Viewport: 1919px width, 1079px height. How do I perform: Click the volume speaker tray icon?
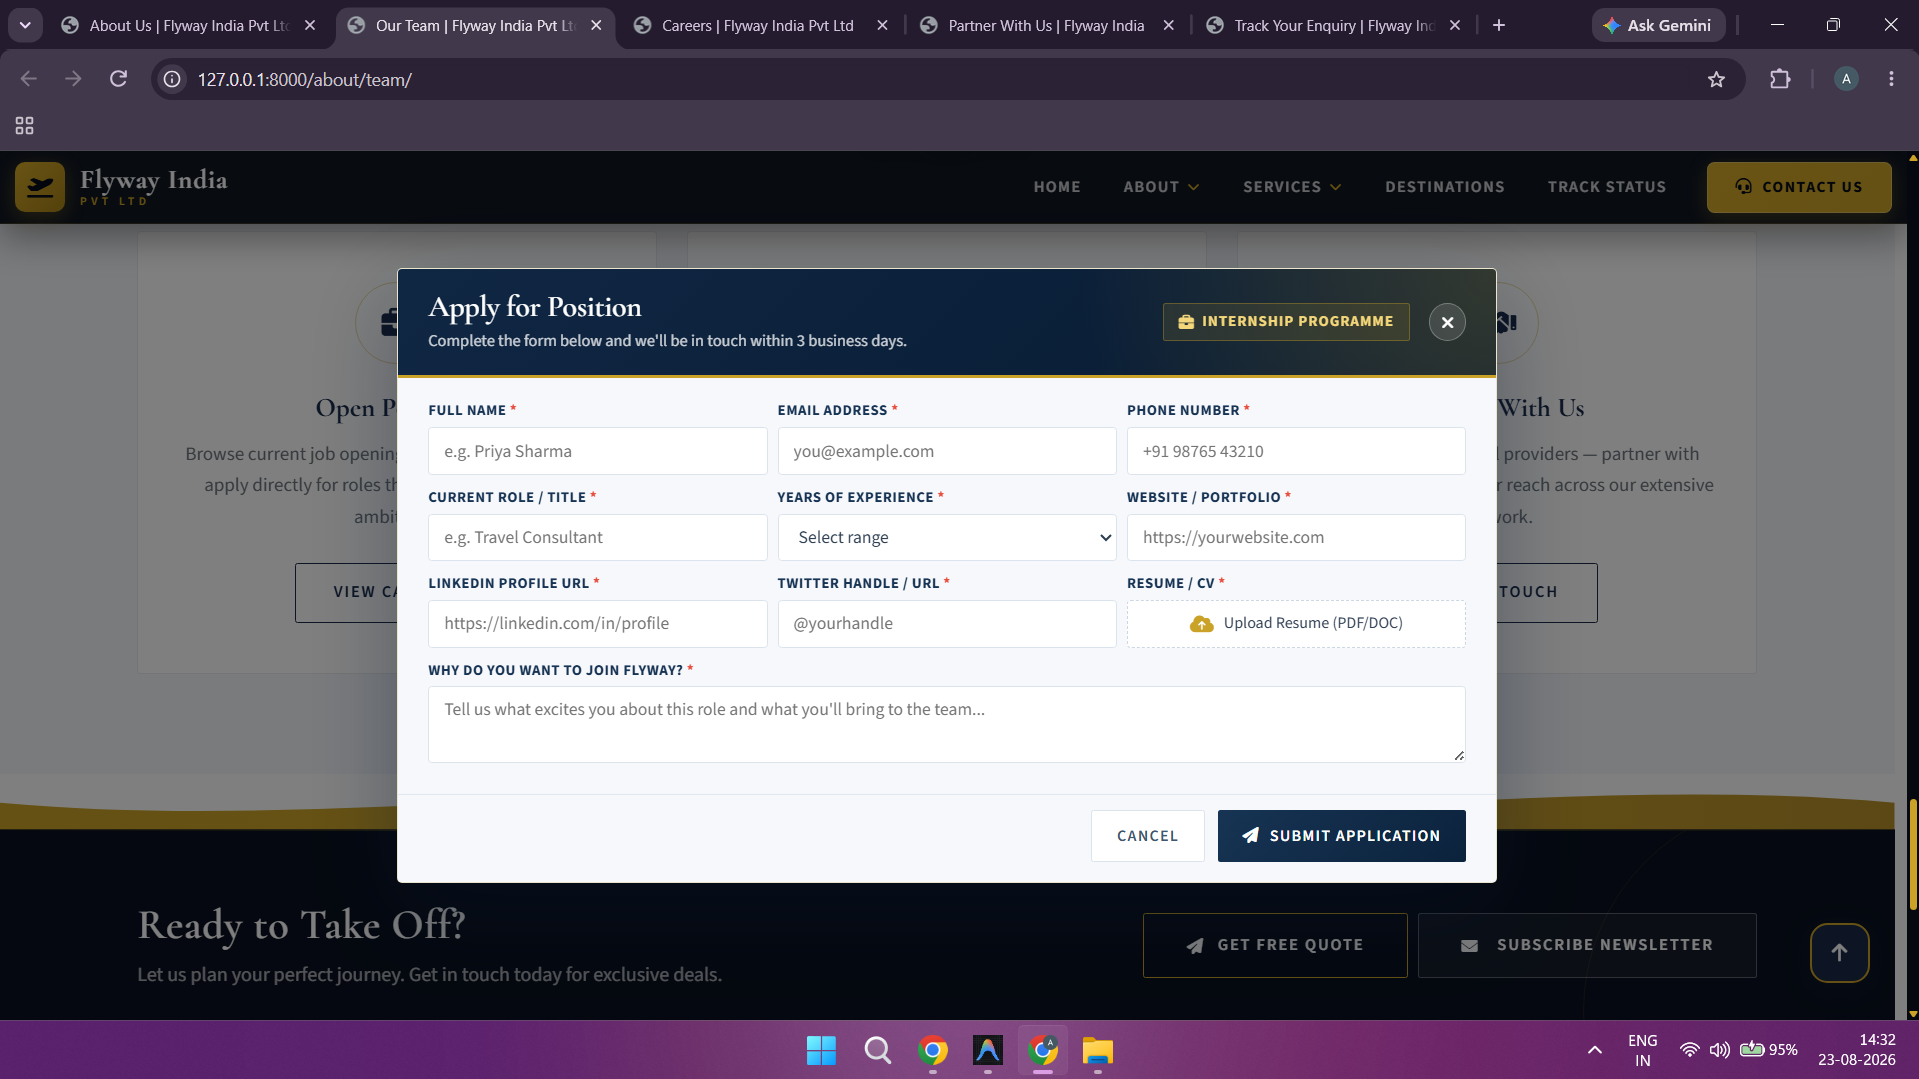pos(1719,1050)
